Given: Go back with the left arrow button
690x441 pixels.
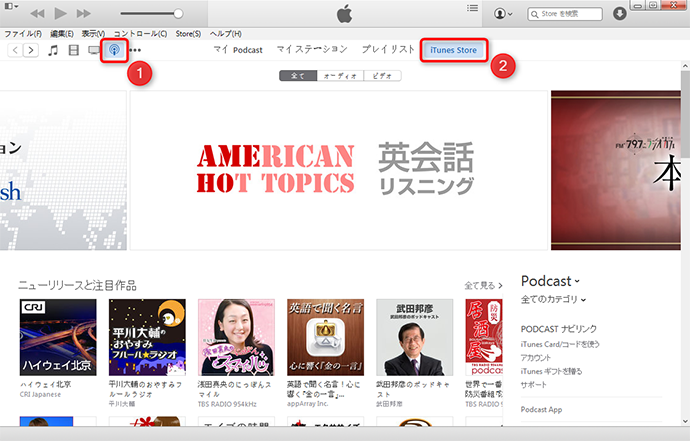Looking at the screenshot, I should click(15, 50).
